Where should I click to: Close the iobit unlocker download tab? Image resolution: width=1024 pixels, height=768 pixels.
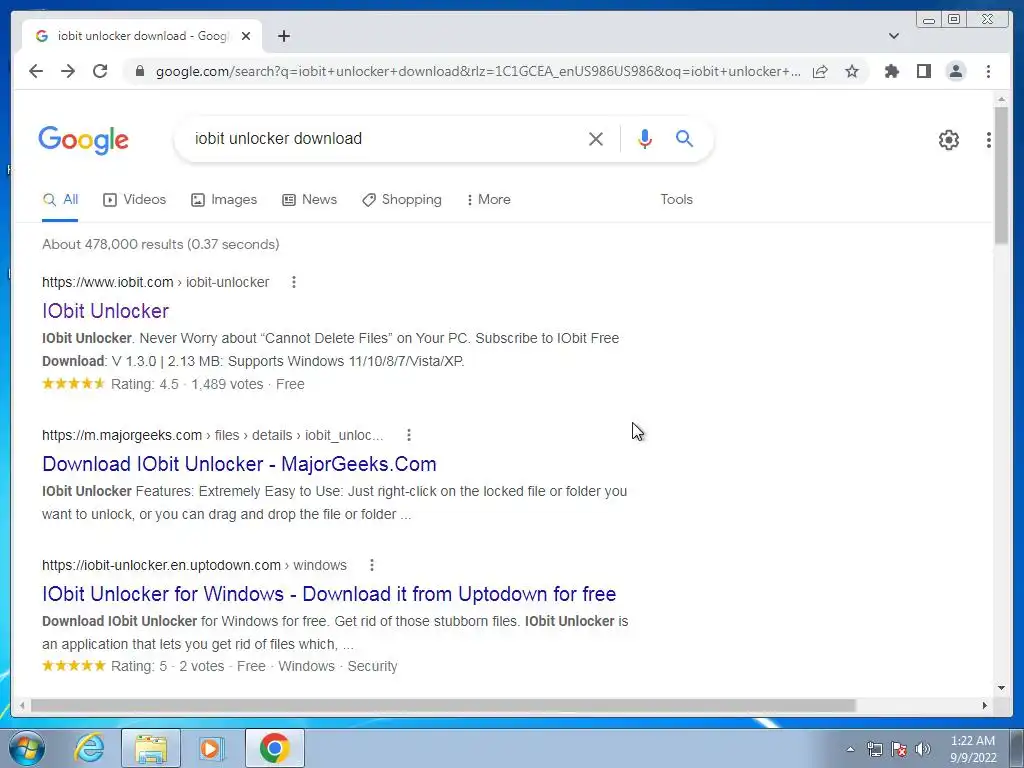pyautogui.click(x=246, y=36)
